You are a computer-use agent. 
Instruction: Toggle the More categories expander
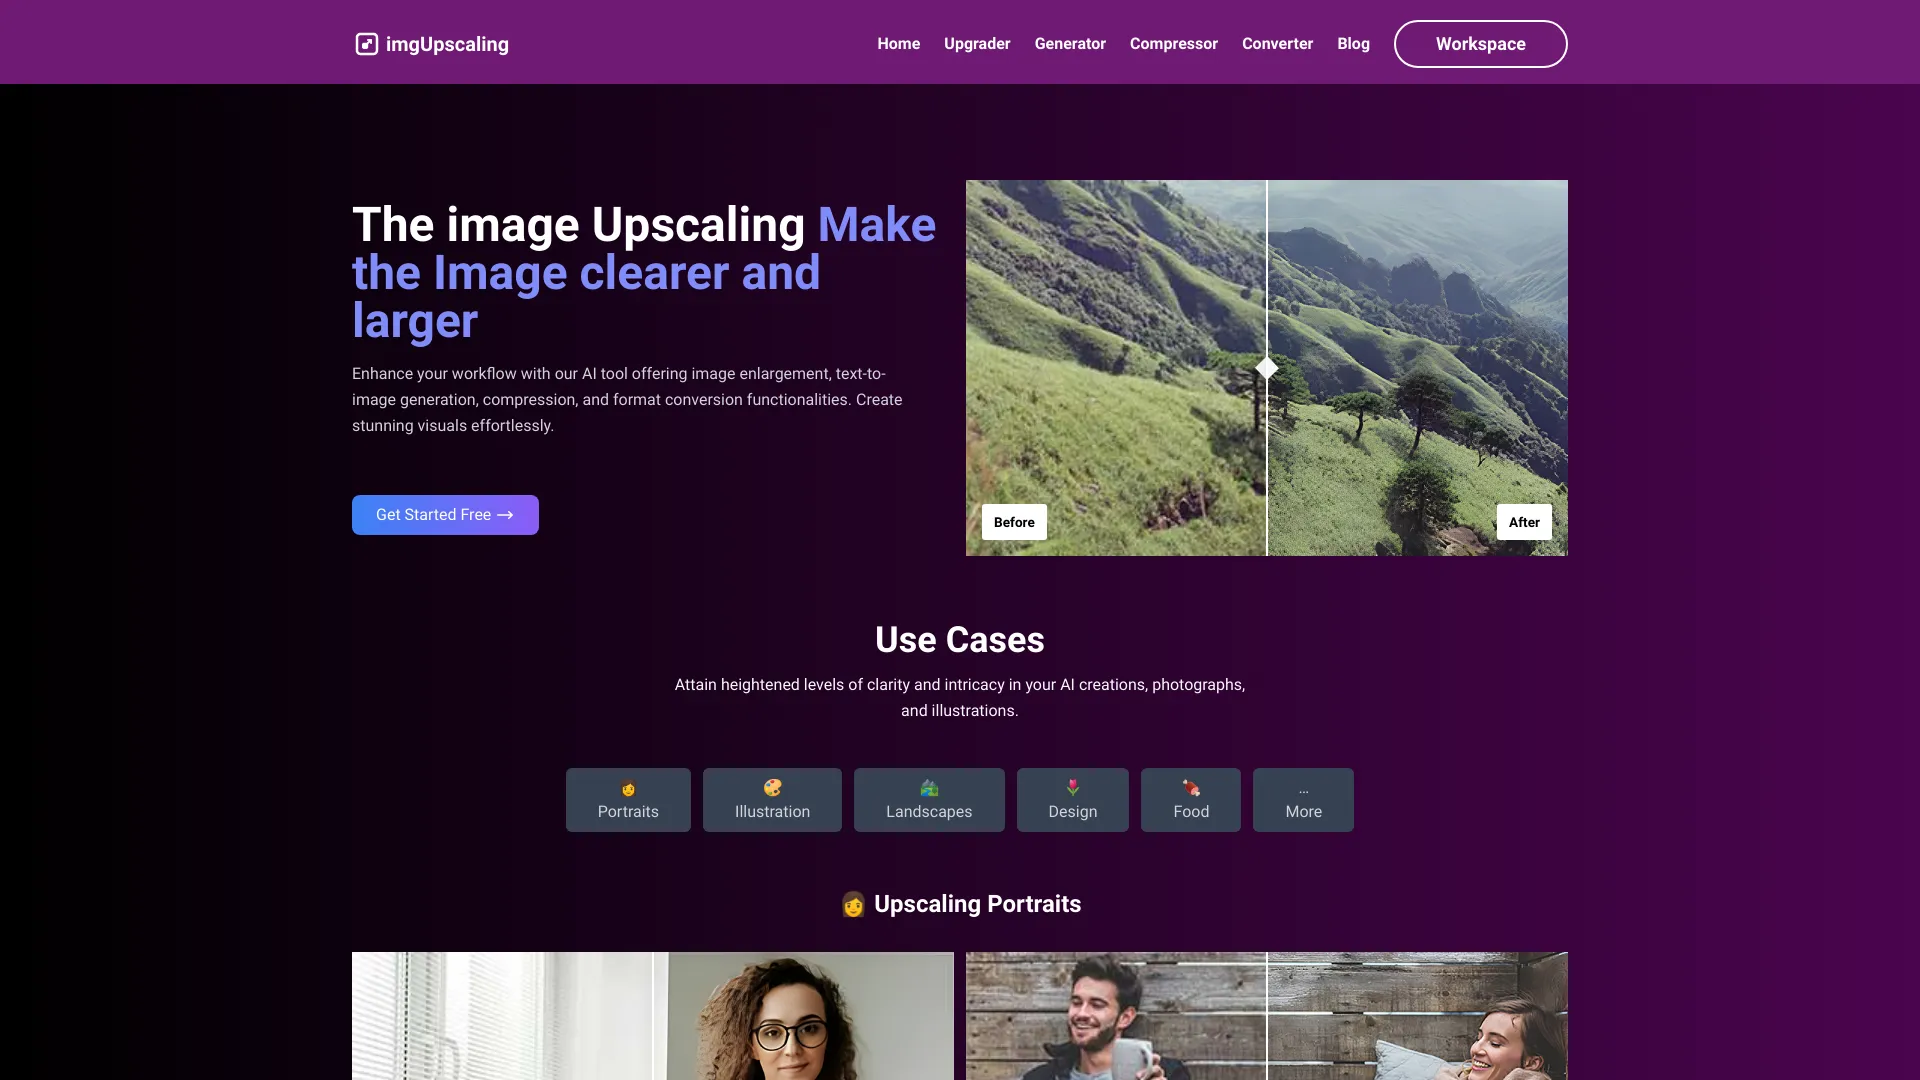click(x=1303, y=799)
